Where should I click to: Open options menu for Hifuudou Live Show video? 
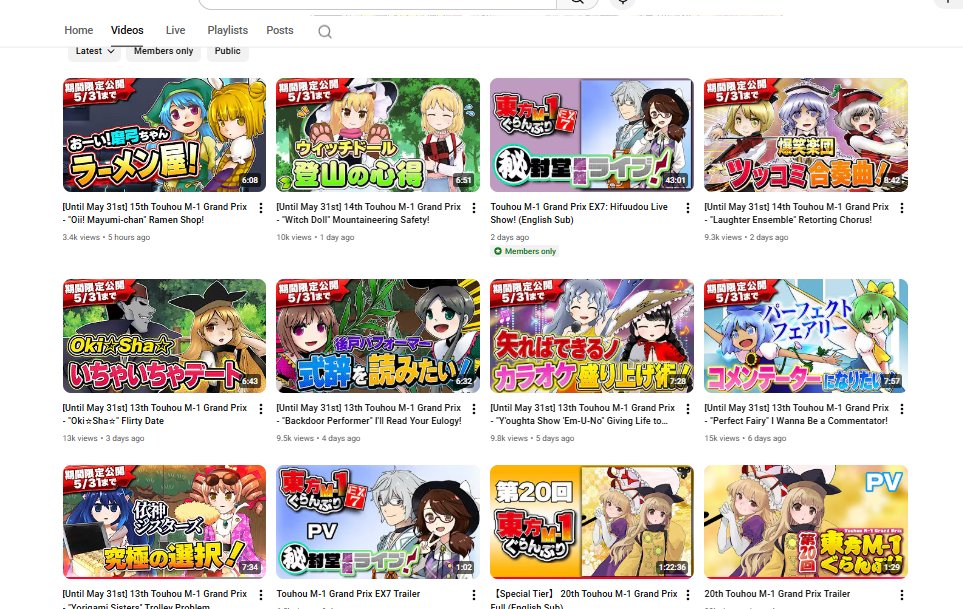pyautogui.click(x=688, y=208)
